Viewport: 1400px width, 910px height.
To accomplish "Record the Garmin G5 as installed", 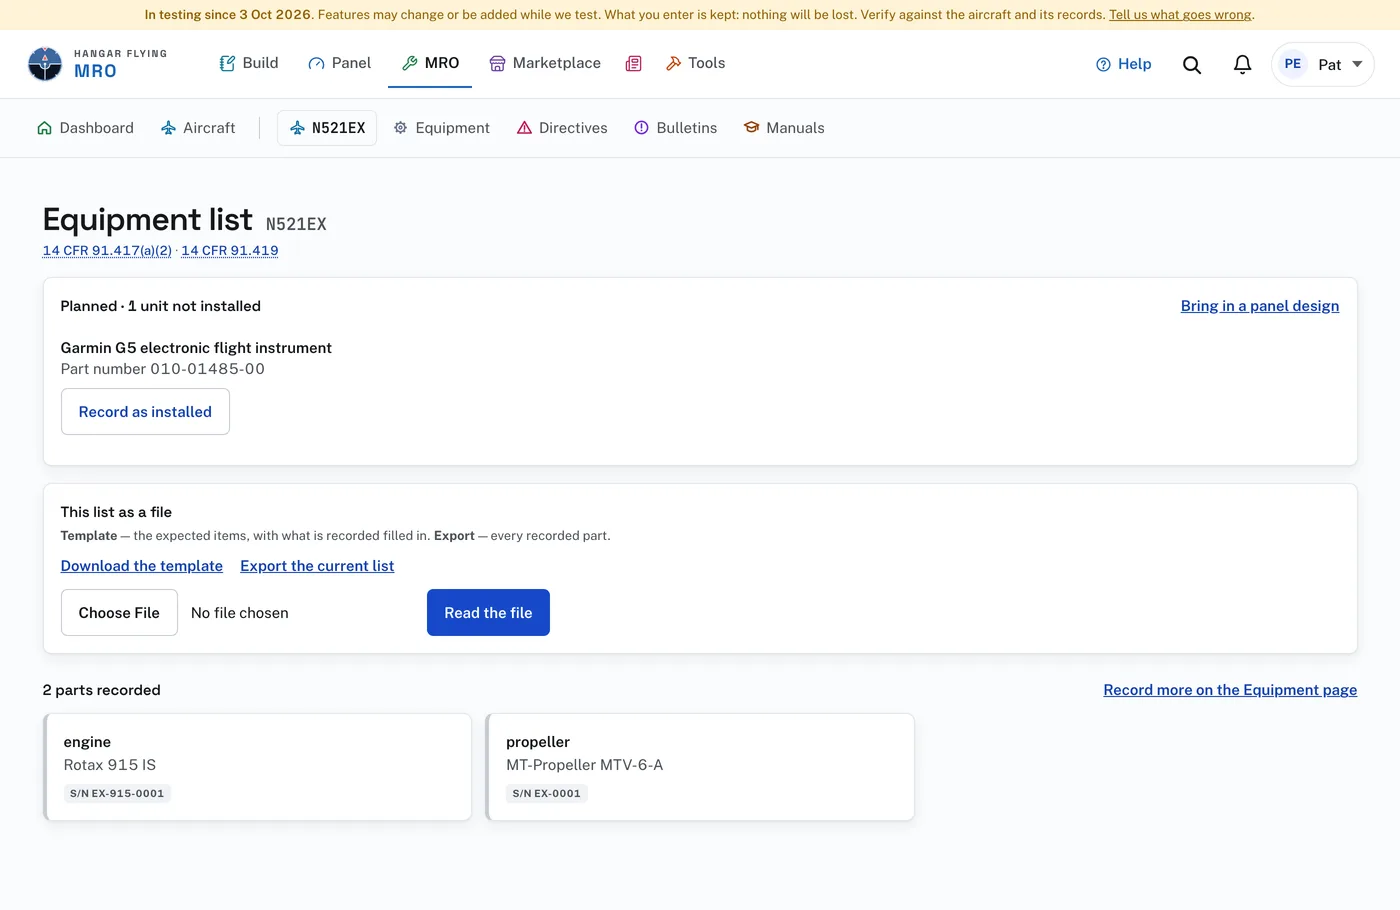I will [x=145, y=412].
